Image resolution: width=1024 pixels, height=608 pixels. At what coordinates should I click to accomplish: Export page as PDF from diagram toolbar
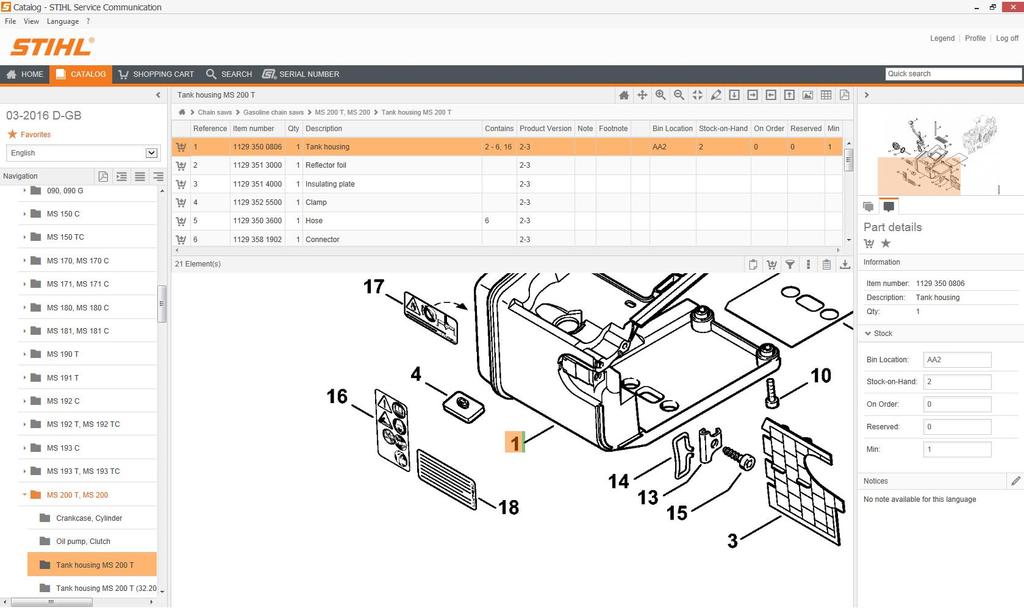point(844,95)
